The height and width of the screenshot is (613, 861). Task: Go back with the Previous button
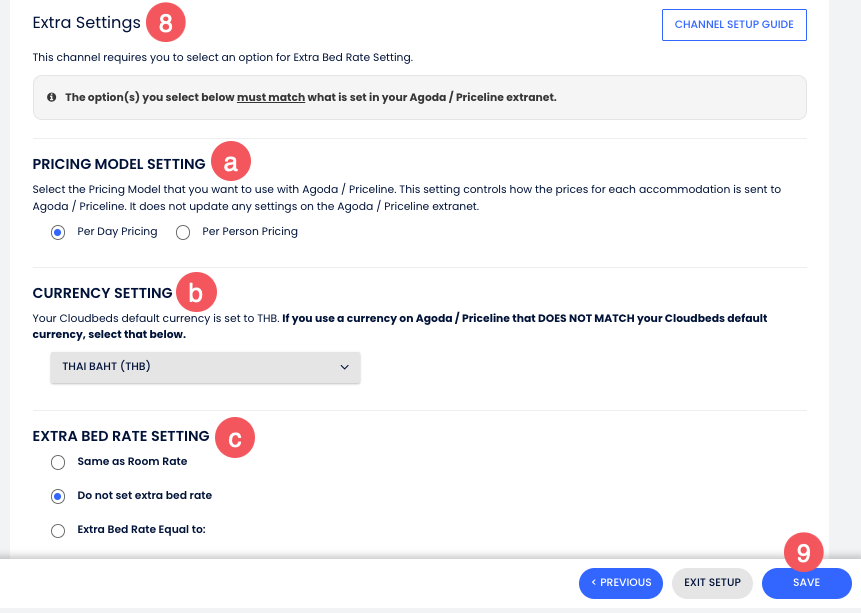point(620,583)
